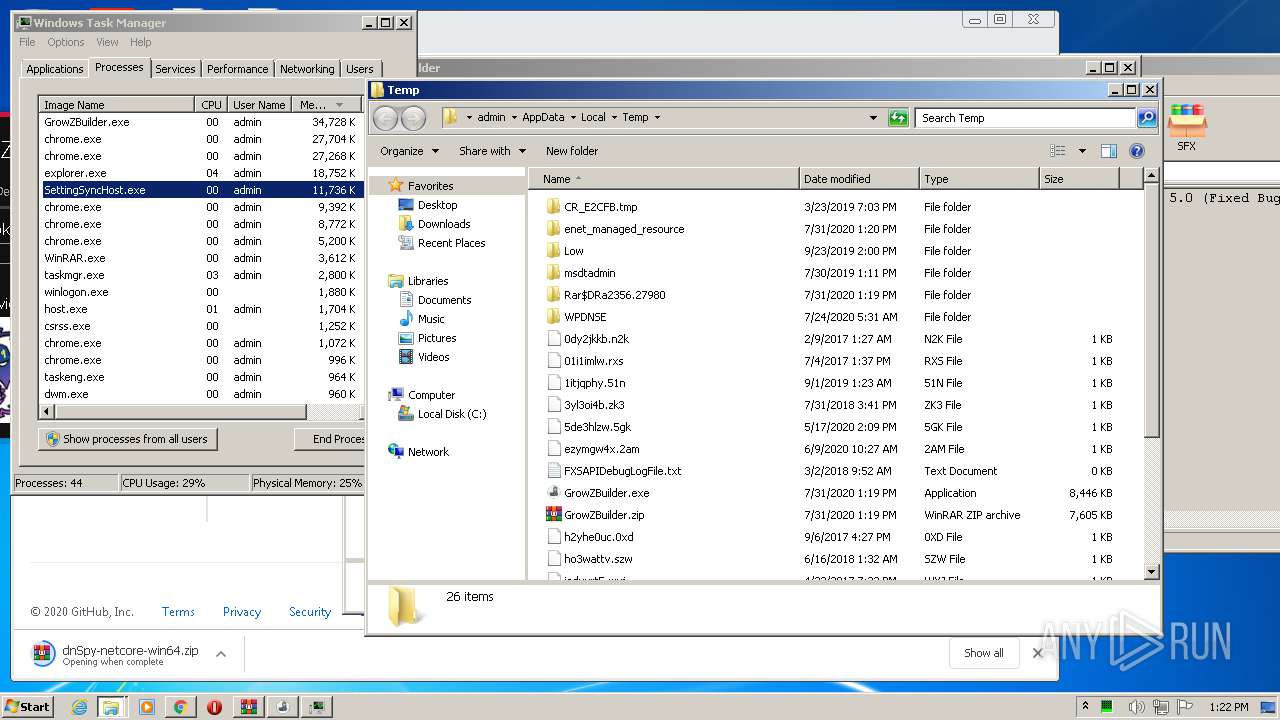Image resolution: width=1280 pixels, height=720 pixels.
Task: Click the Start button
Action: (x=28, y=707)
